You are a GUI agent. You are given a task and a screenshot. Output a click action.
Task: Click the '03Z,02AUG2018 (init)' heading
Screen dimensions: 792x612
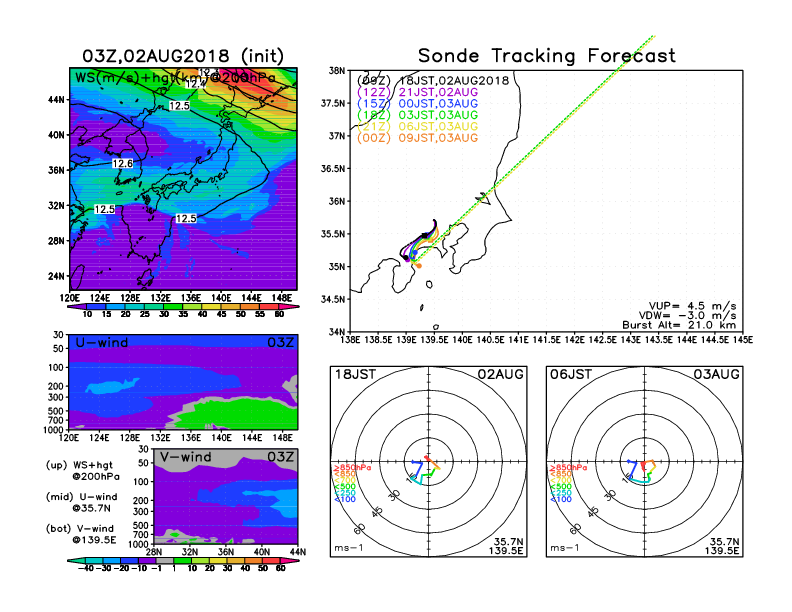click(x=183, y=56)
